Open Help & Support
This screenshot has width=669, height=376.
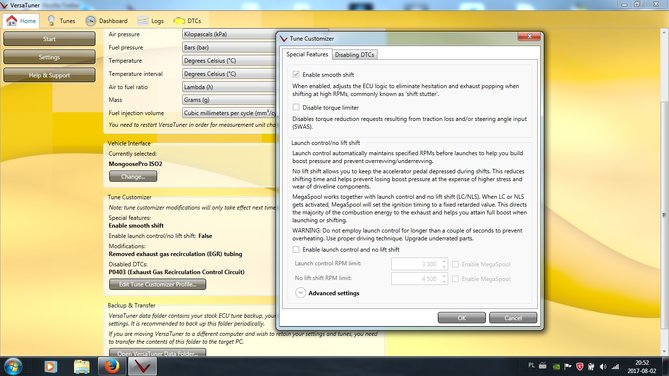(49, 75)
